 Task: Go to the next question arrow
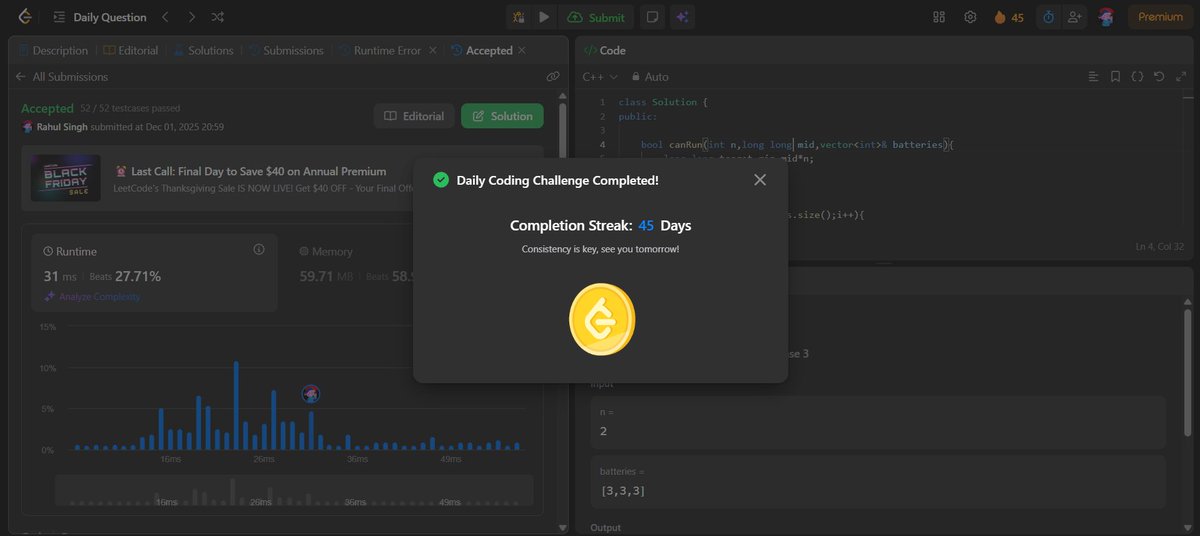(192, 17)
